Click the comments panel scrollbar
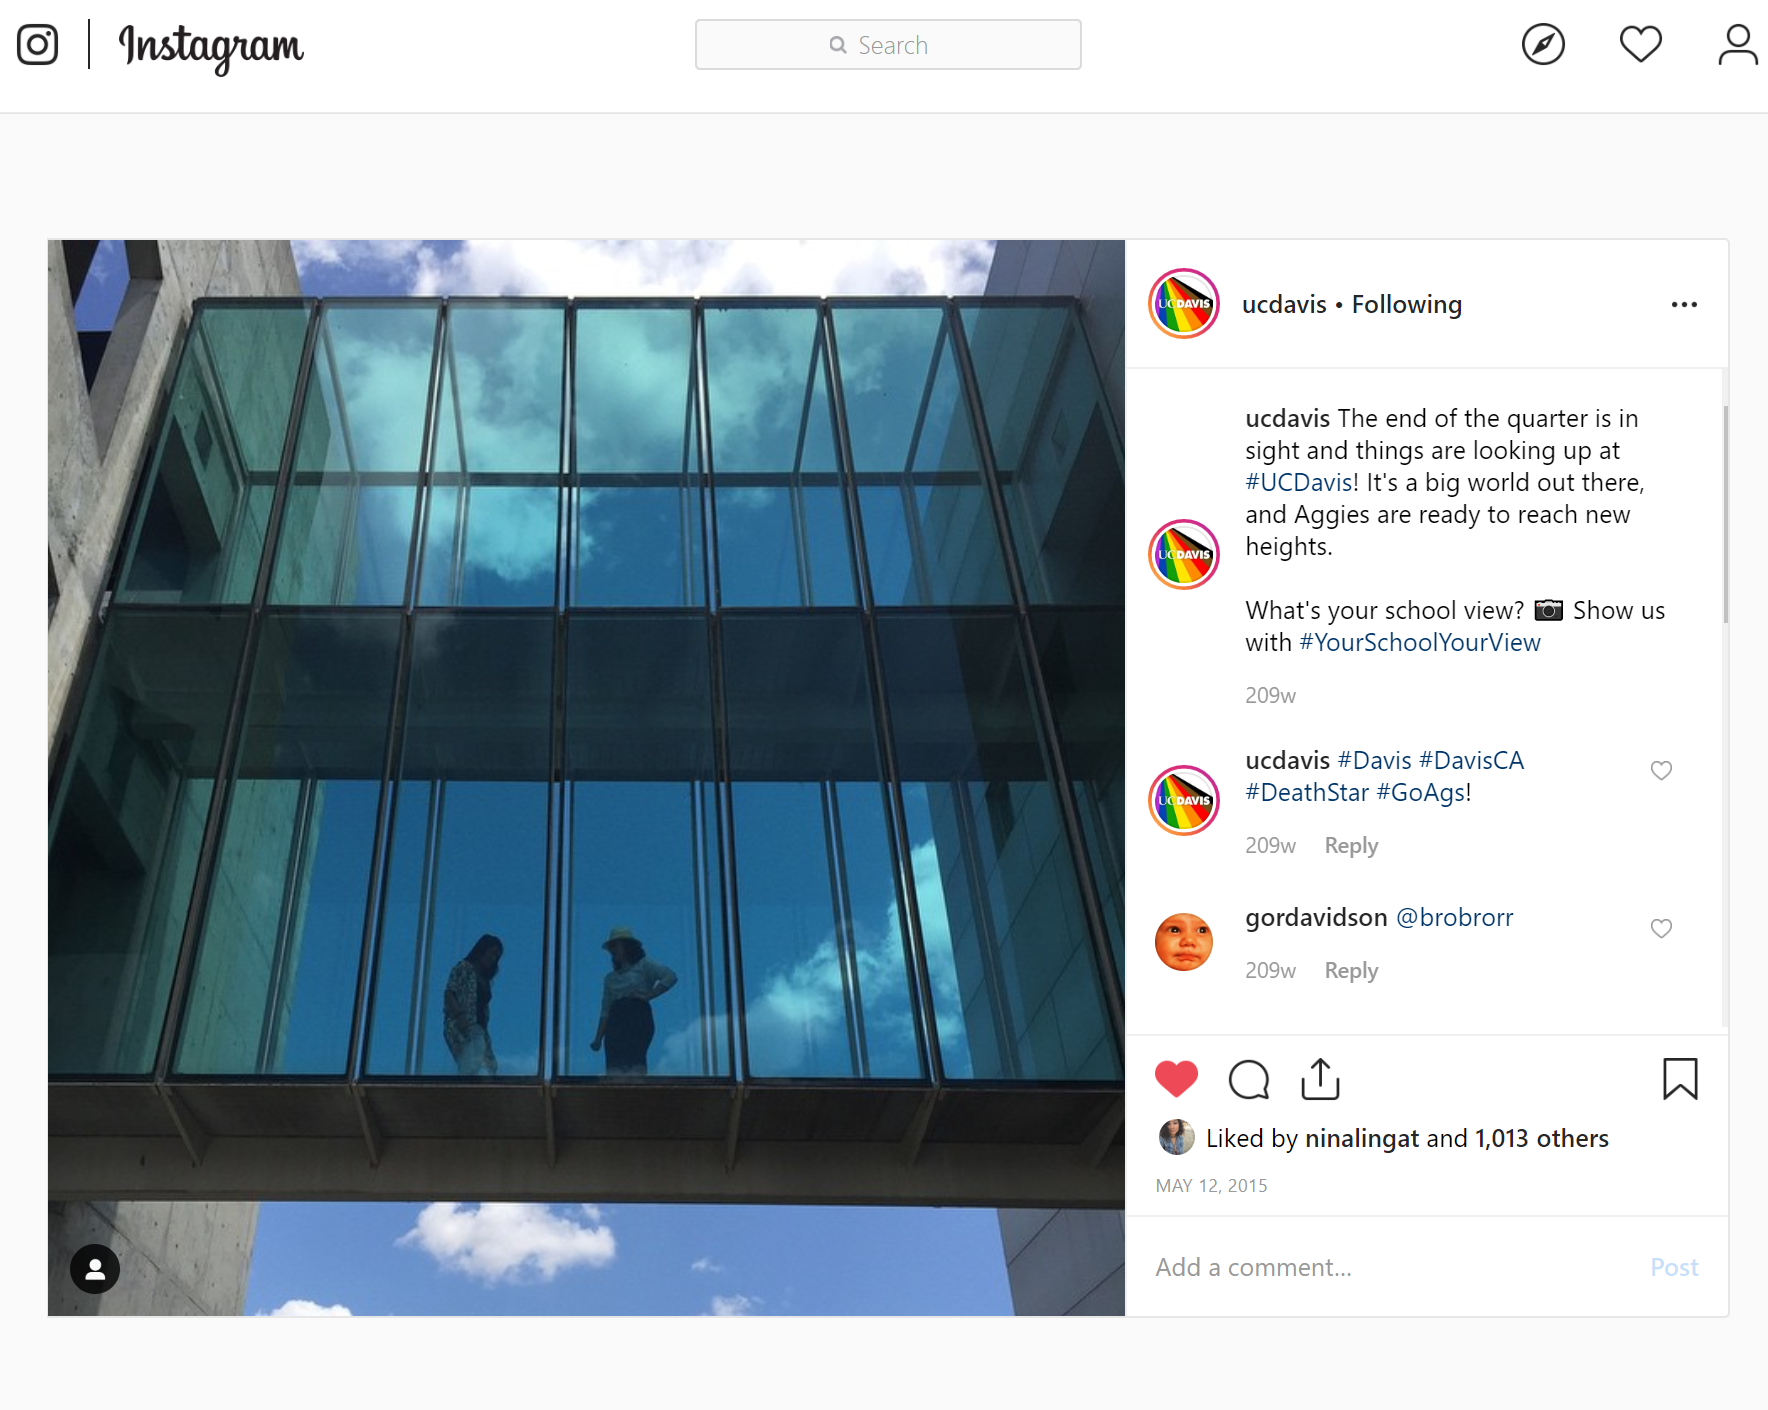Image resolution: width=1768 pixels, height=1410 pixels. point(1725,514)
